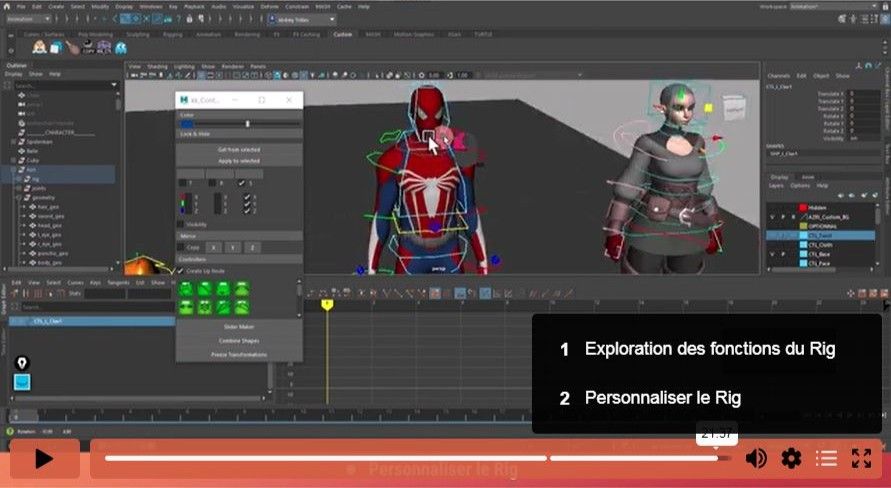891x488 pixels.
Task: Open Graph Editor Curves menu
Action: [75, 282]
